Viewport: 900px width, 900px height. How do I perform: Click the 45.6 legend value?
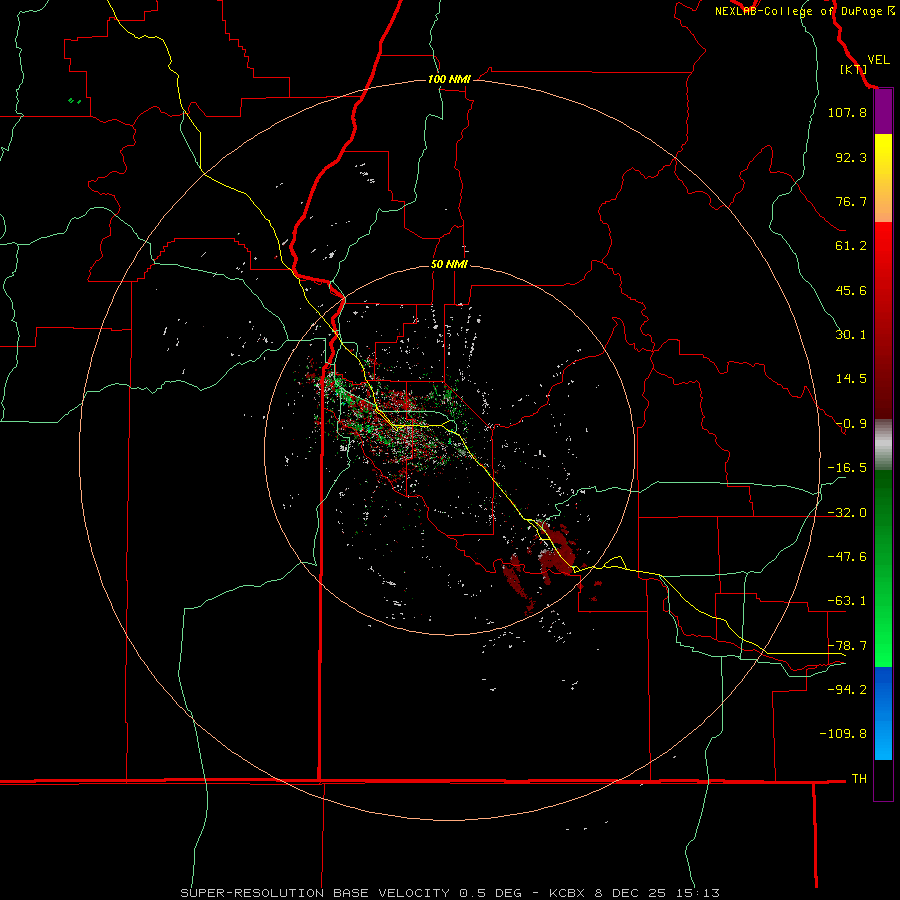click(x=851, y=290)
